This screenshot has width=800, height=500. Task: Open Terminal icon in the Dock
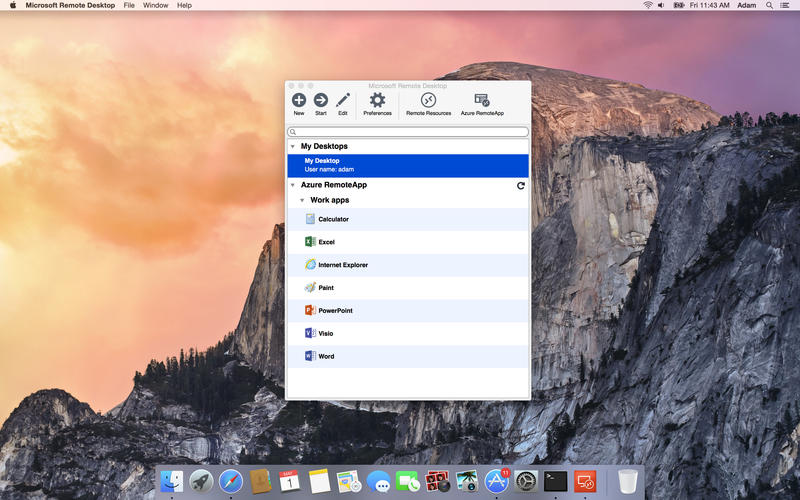[555, 481]
